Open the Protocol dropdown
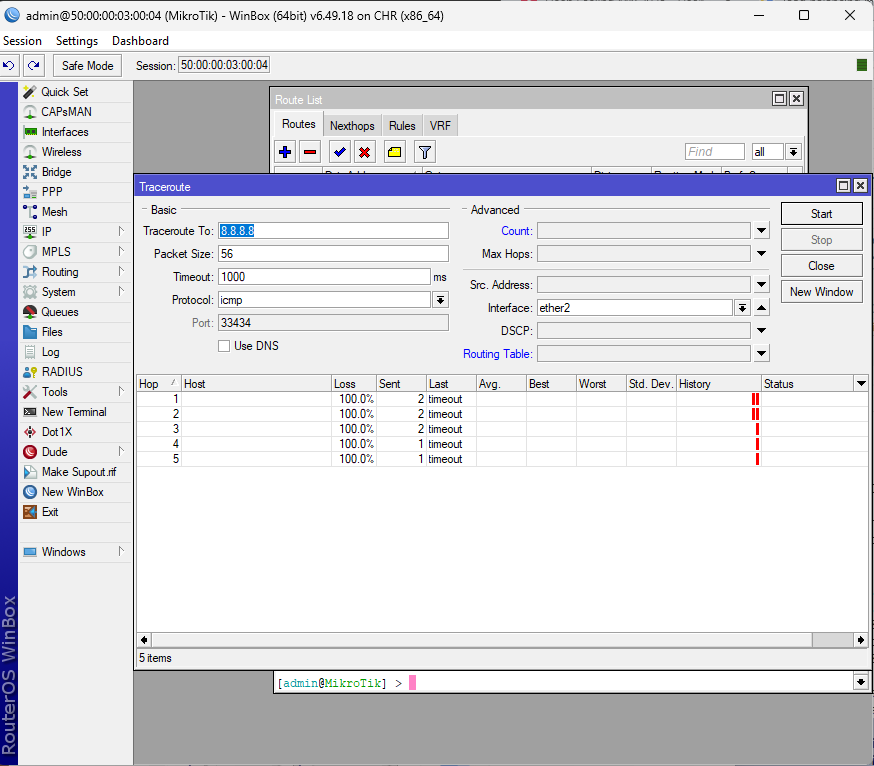The height and width of the screenshot is (766, 874). 440,300
